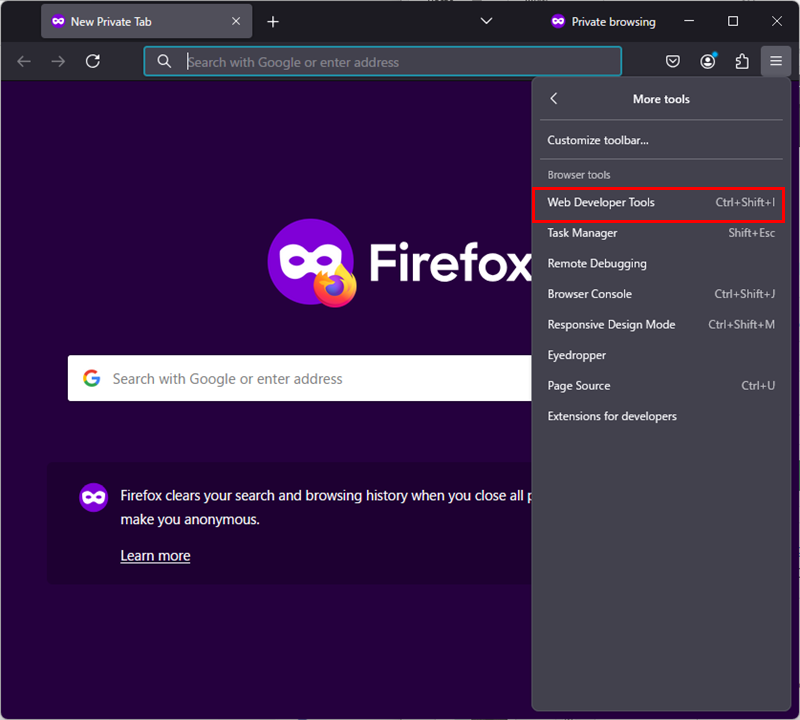Viewport: 800px width, 720px height.
Task: Open the Firefox account icon
Action: tap(708, 62)
